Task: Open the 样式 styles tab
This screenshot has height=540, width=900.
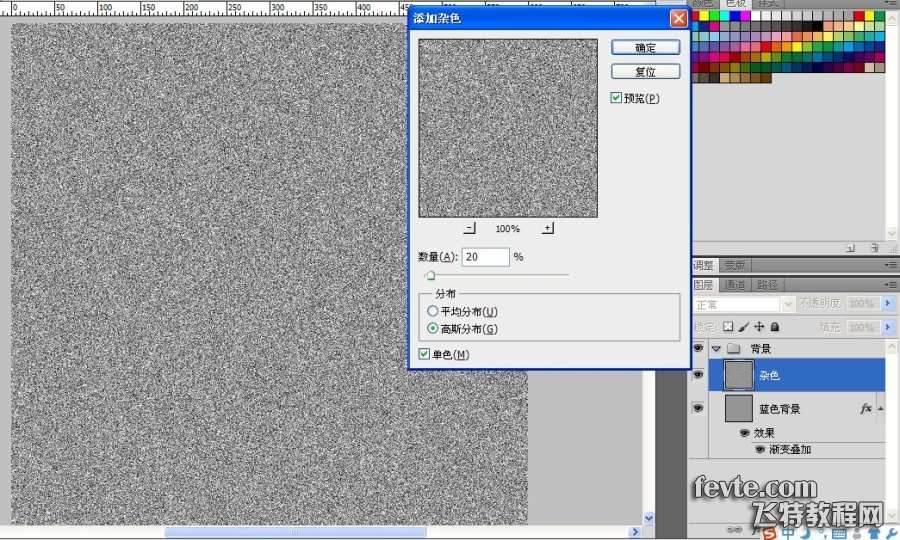Action: [x=767, y=3]
